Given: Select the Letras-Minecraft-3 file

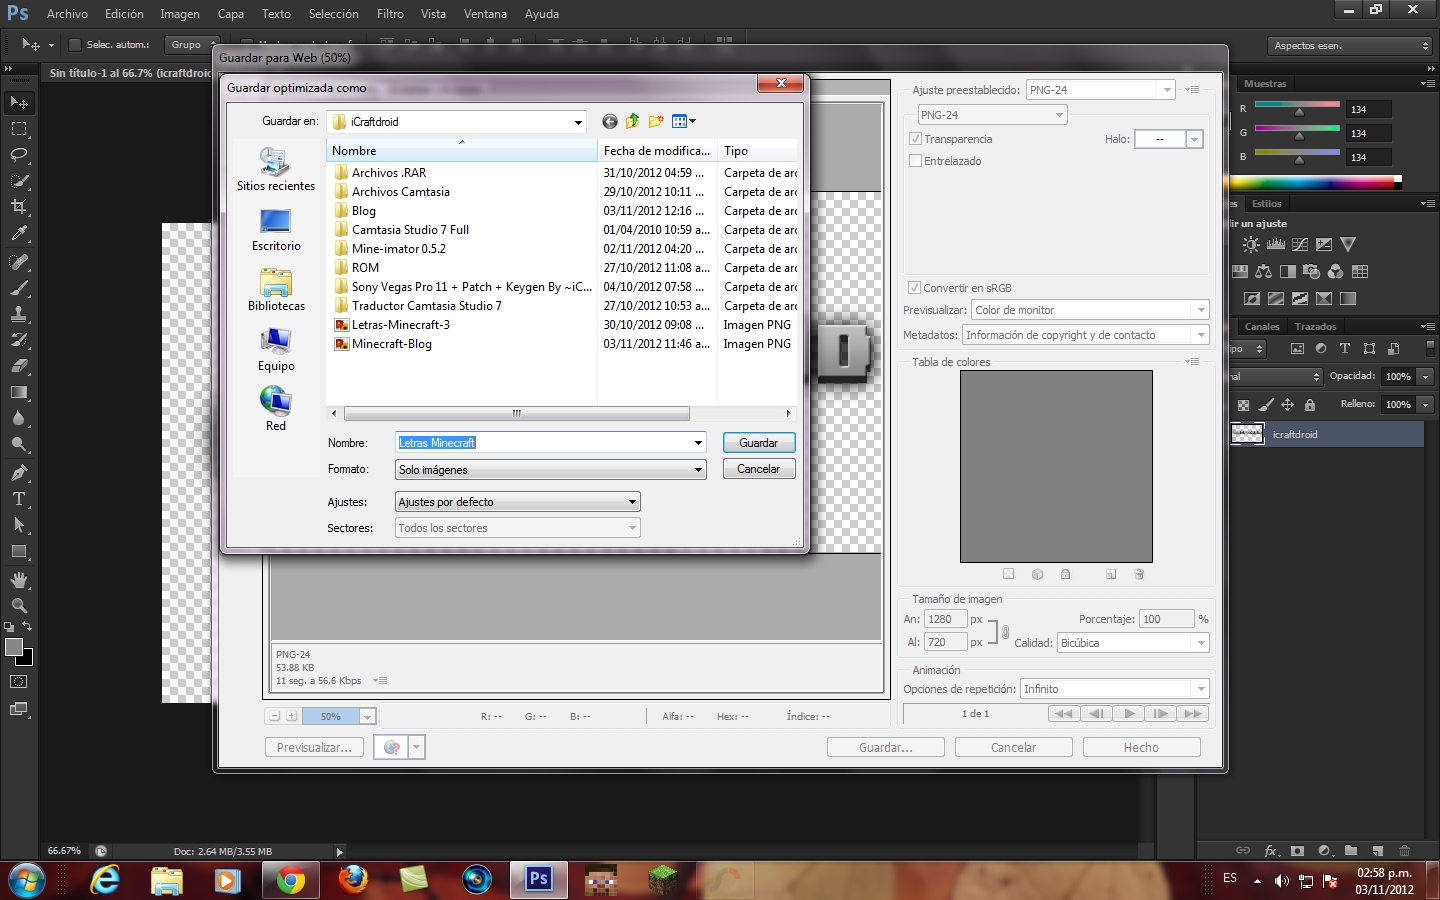Looking at the screenshot, I should [x=400, y=325].
